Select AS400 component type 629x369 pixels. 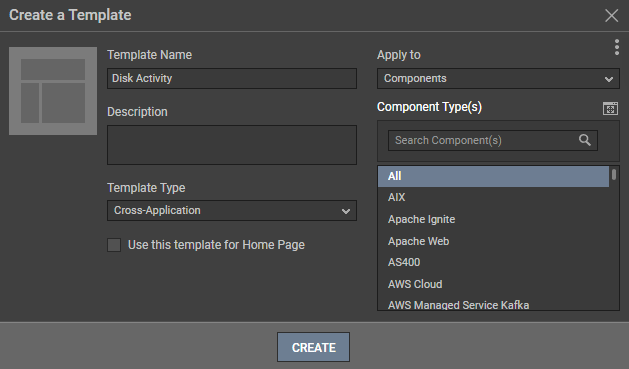[493, 262]
